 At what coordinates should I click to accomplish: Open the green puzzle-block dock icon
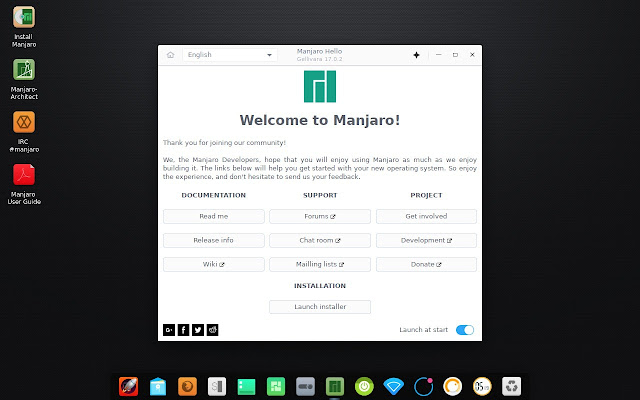[276, 386]
